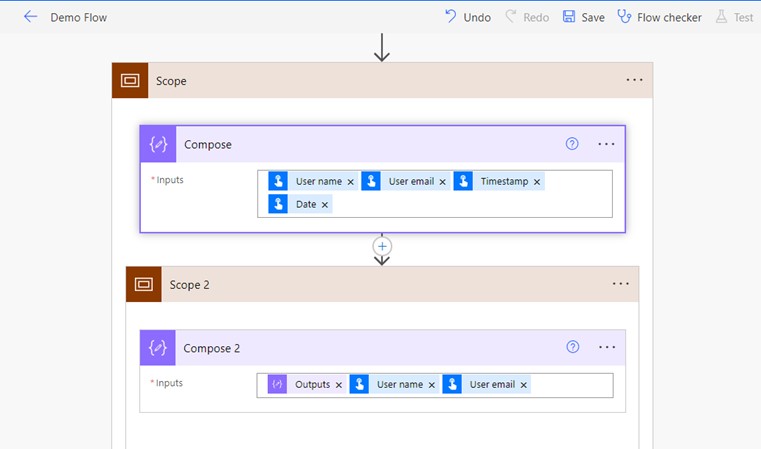The width and height of the screenshot is (761, 449).
Task: Click the Scope action icon
Action: 130,81
